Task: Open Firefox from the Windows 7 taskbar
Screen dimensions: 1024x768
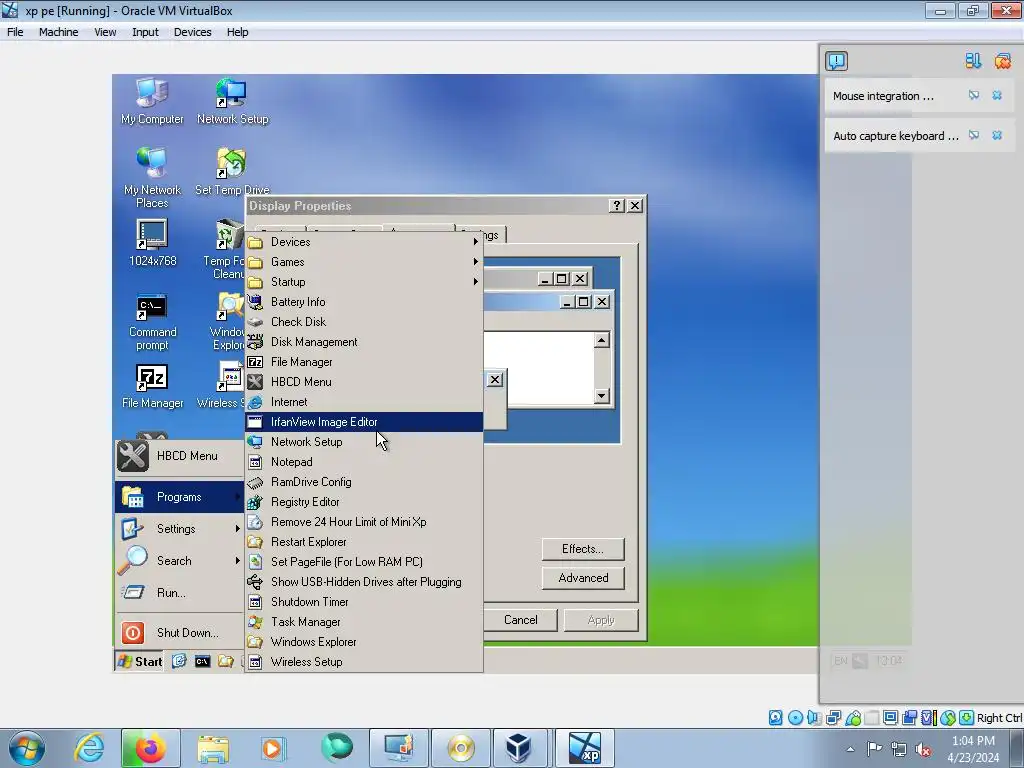Action: [150, 748]
